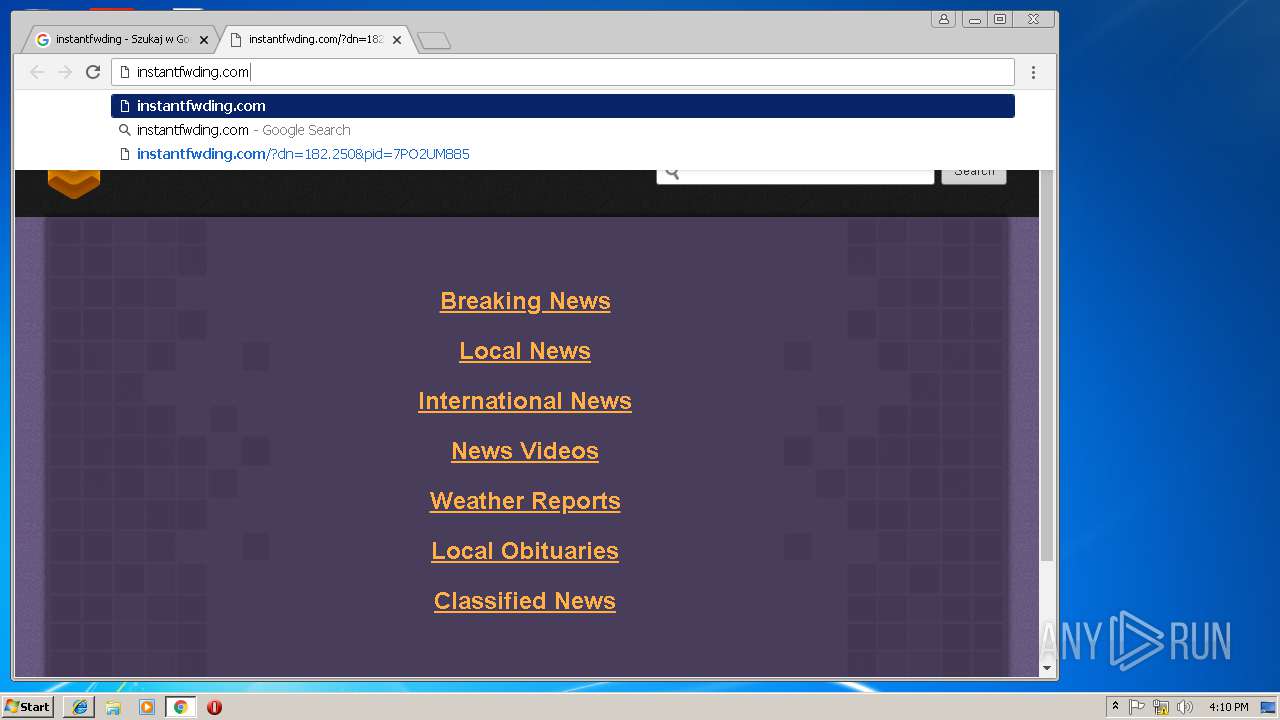Click the browser back arrow
1280x720 pixels.
coord(37,72)
